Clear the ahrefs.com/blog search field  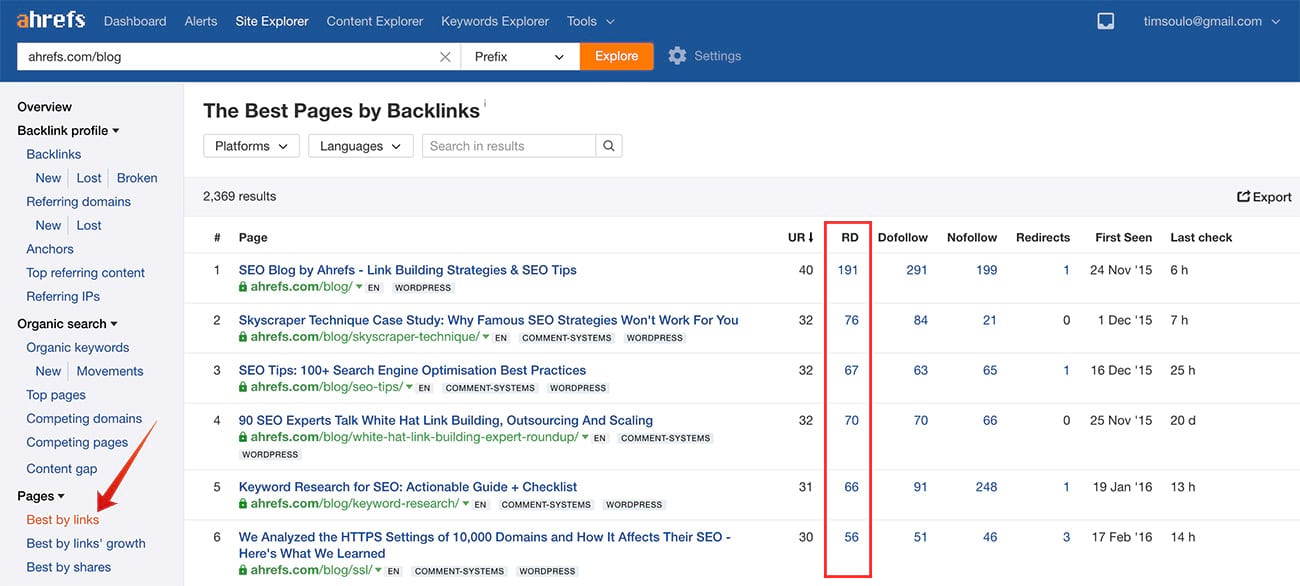coord(445,57)
